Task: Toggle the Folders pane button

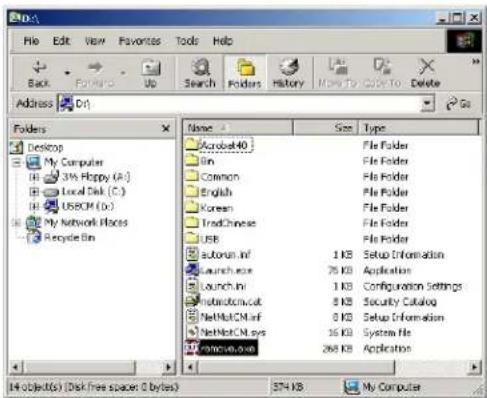Action: 244,74
